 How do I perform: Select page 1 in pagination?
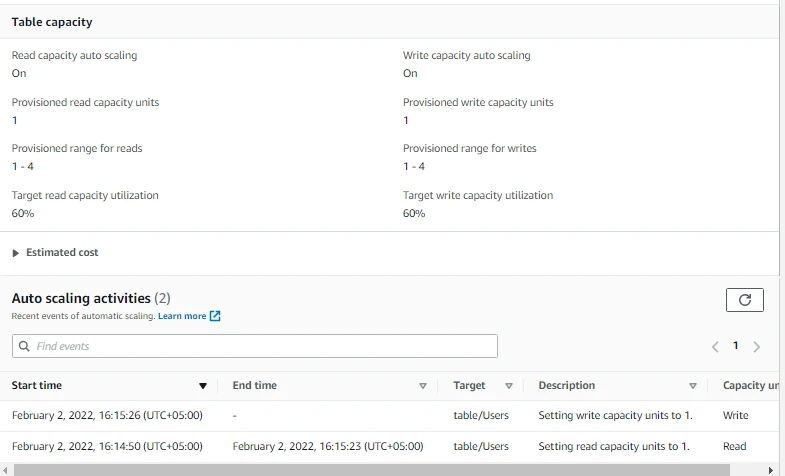pos(736,346)
